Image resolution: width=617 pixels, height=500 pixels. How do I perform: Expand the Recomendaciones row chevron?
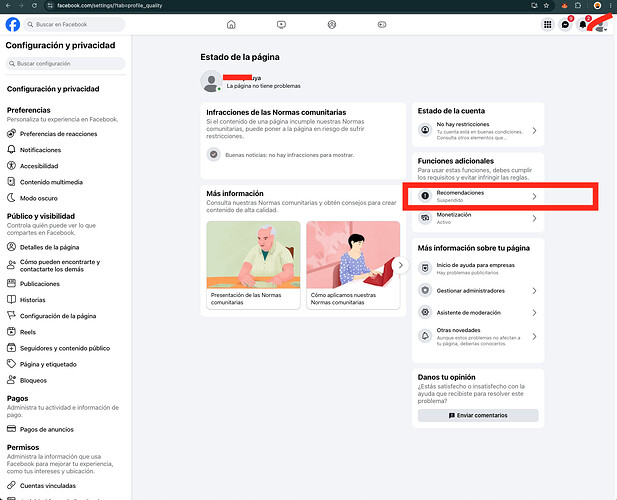pyautogui.click(x=534, y=196)
